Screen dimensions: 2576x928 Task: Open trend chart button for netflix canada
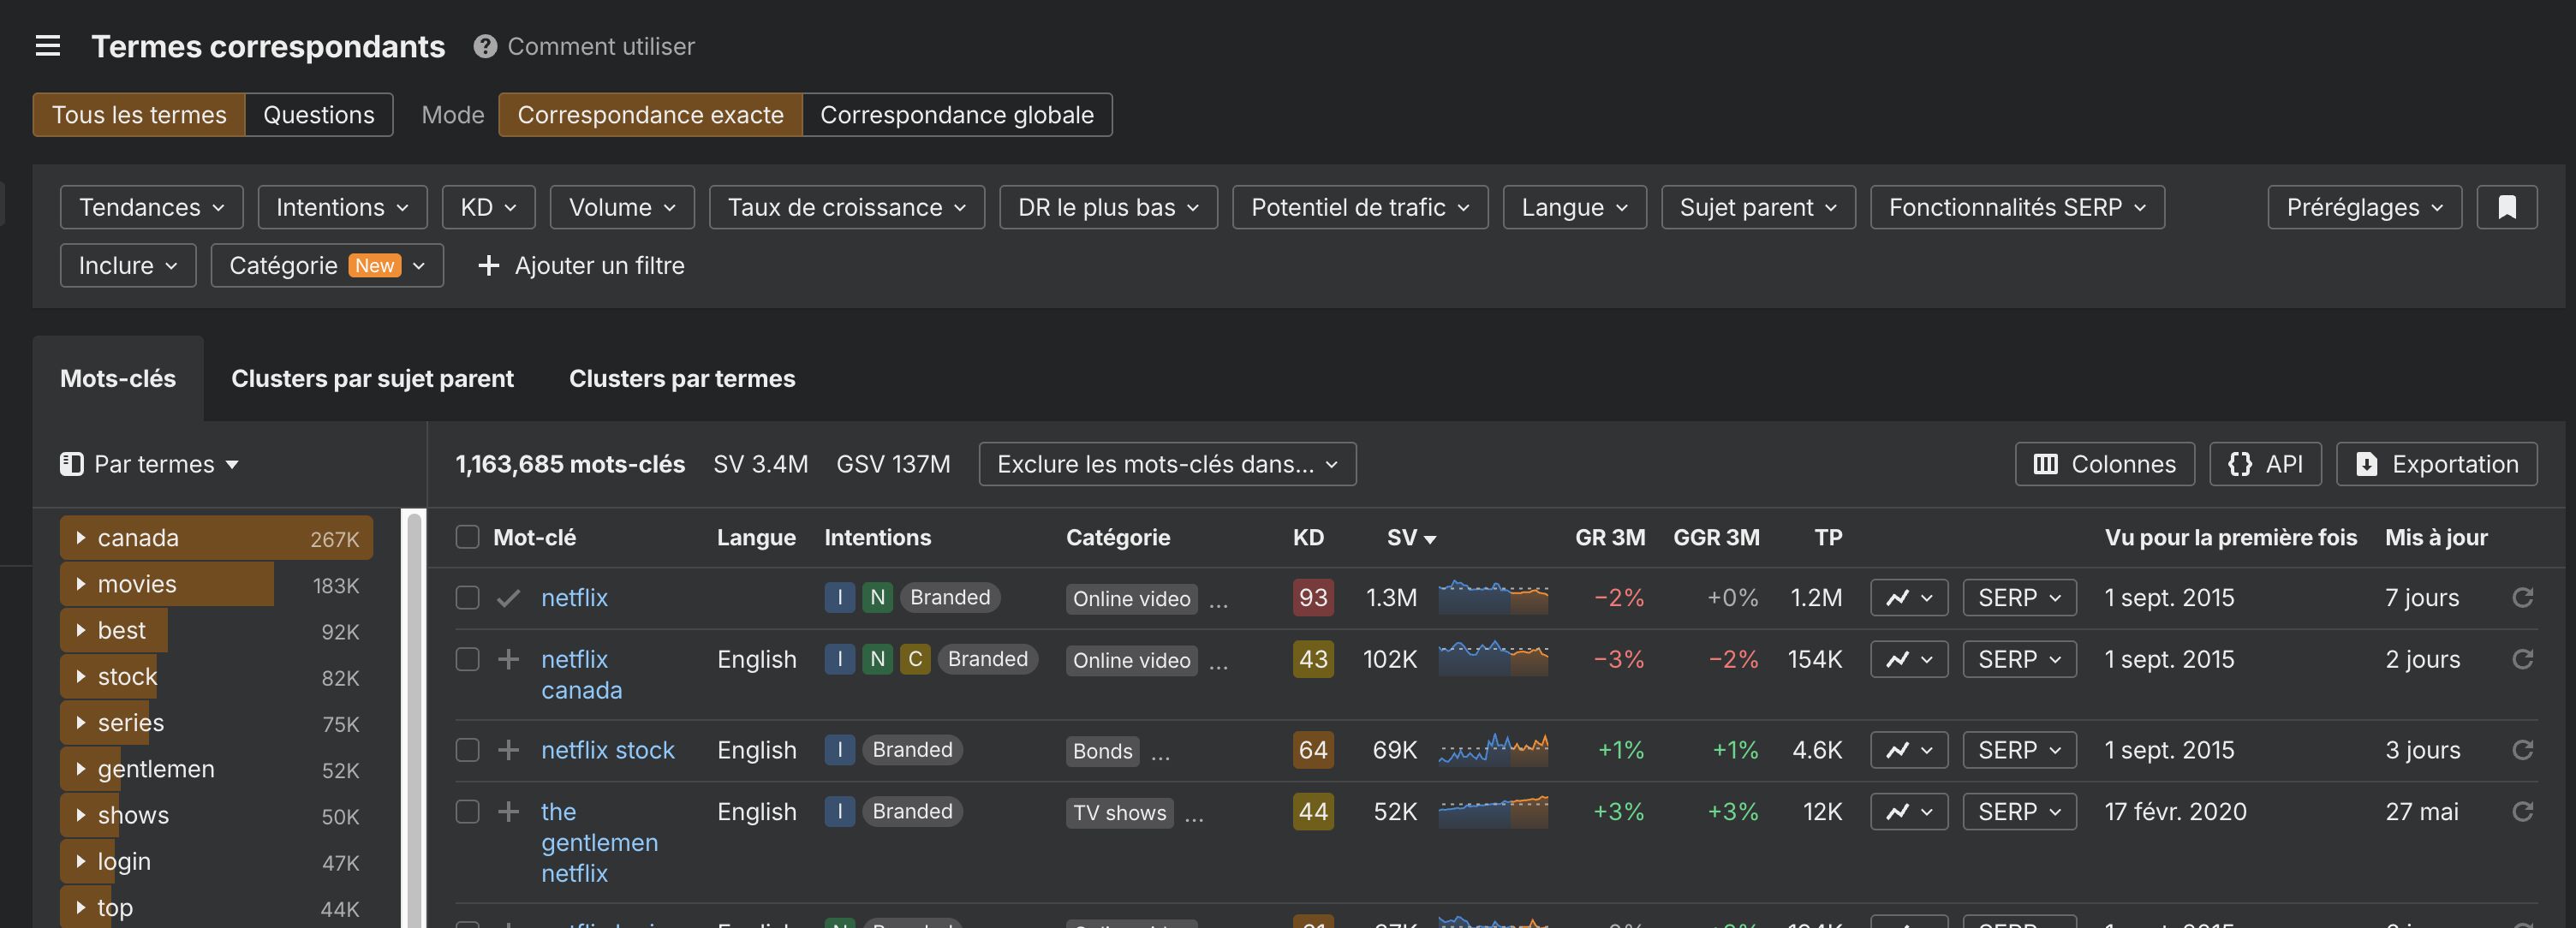click(1909, 659)
